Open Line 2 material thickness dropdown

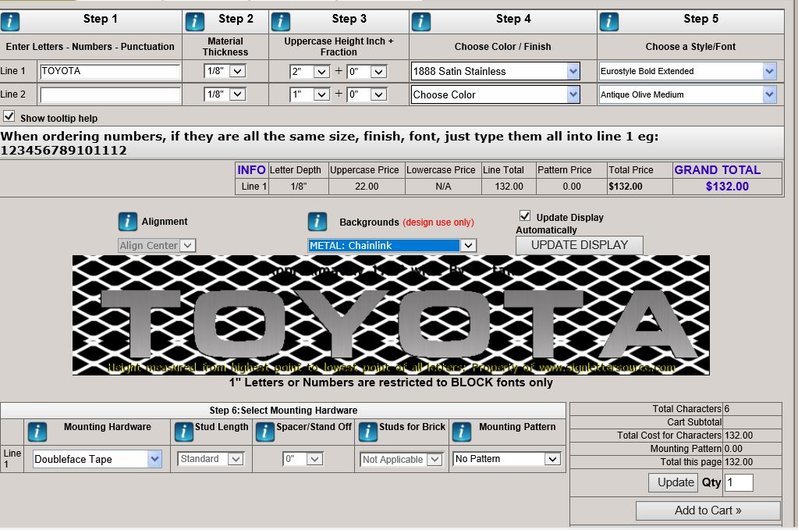225,94
